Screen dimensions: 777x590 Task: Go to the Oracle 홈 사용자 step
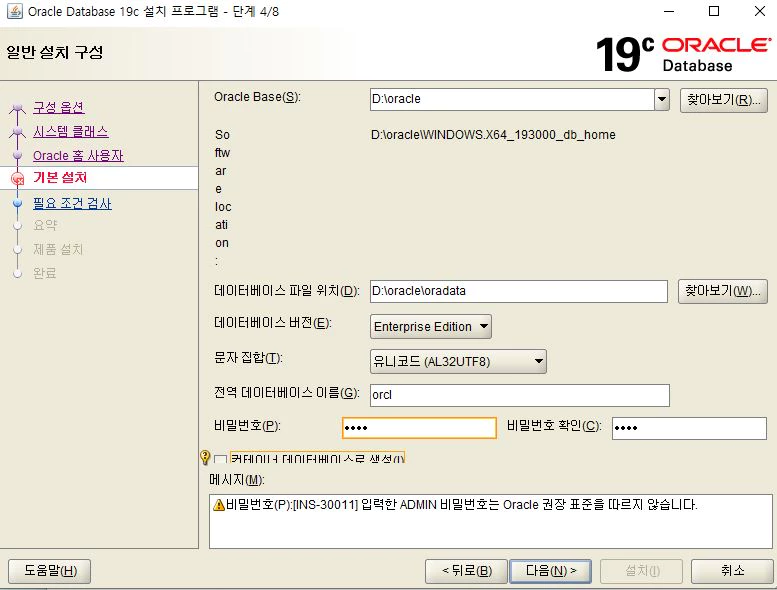78,156
